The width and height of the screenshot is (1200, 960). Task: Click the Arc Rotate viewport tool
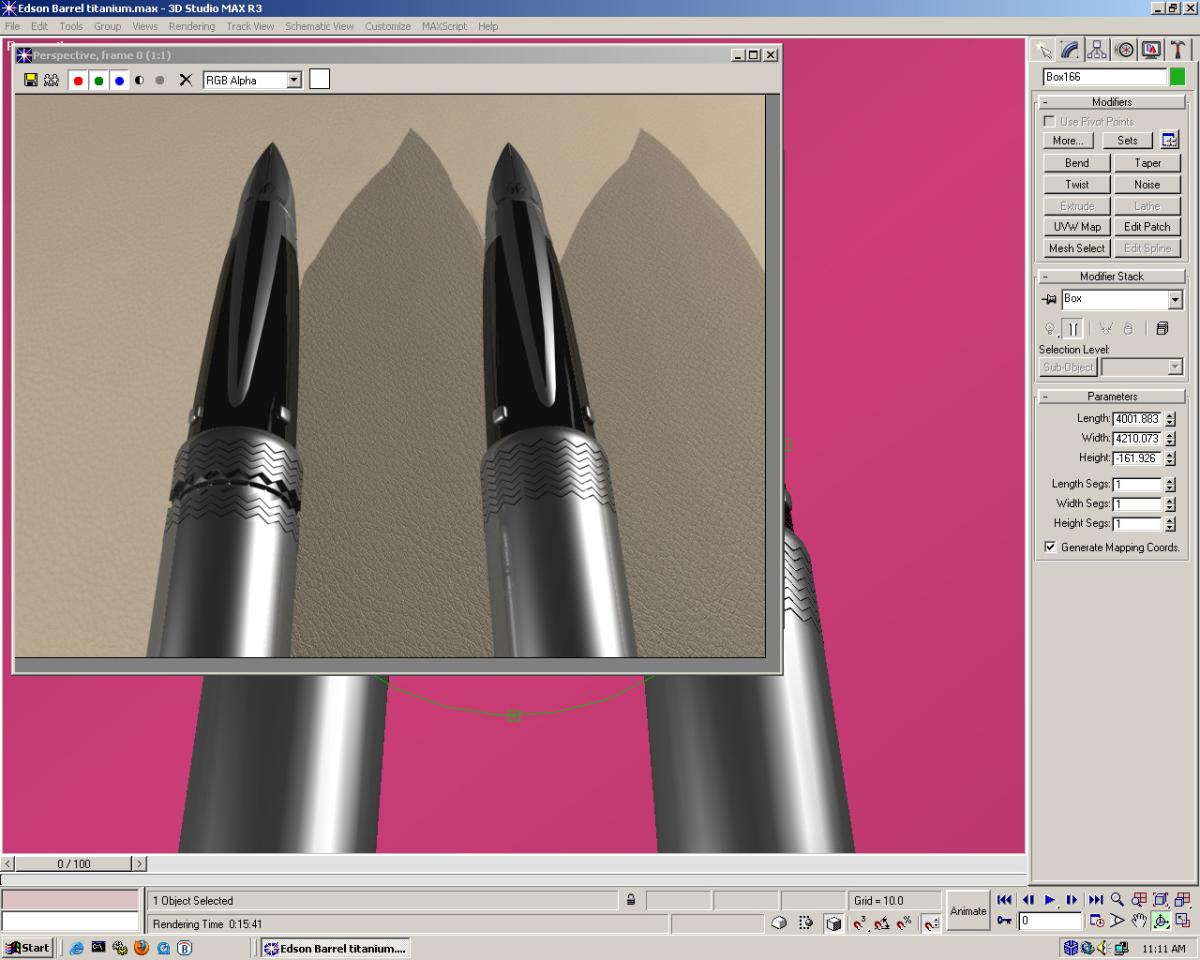coord(1161,920)
